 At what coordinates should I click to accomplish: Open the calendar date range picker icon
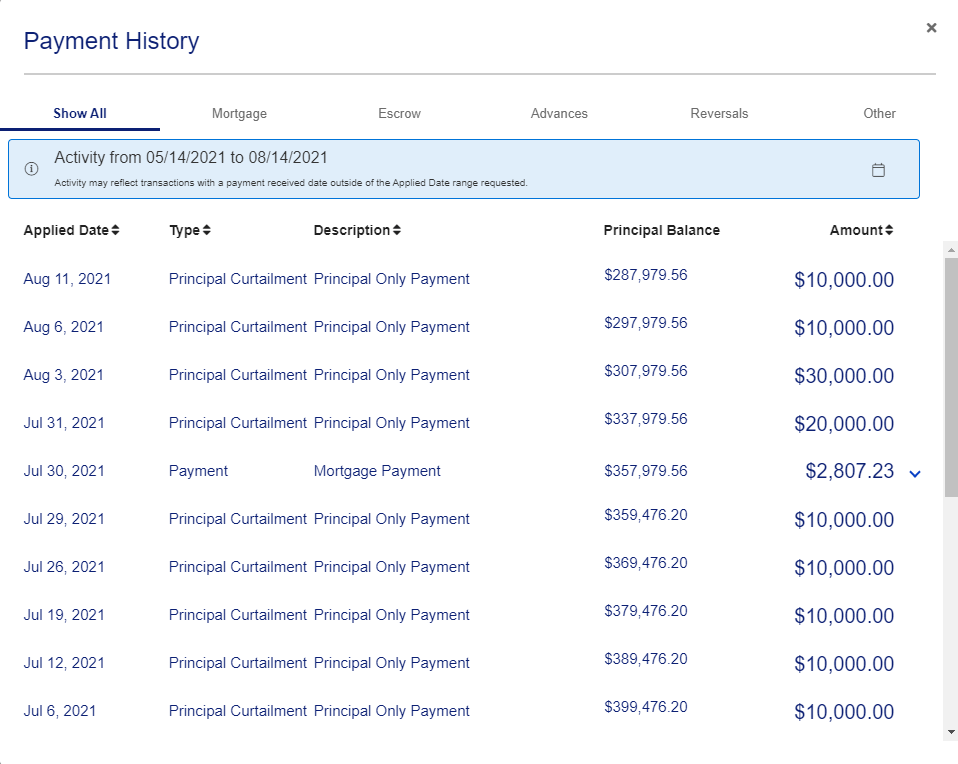(x=878, y=170)
